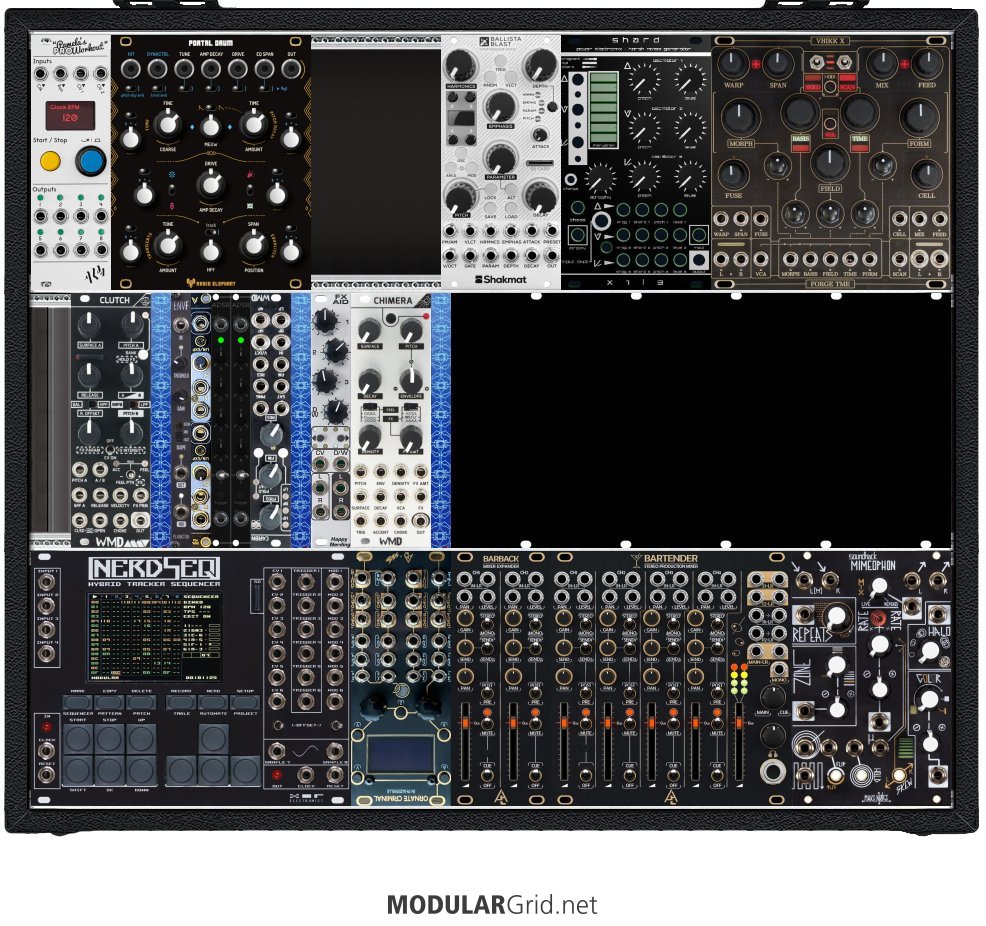Click the STOP pad on NerdSeq
Image resolution: width=986 pixels, height=926 pixels.
pos(109,738)
